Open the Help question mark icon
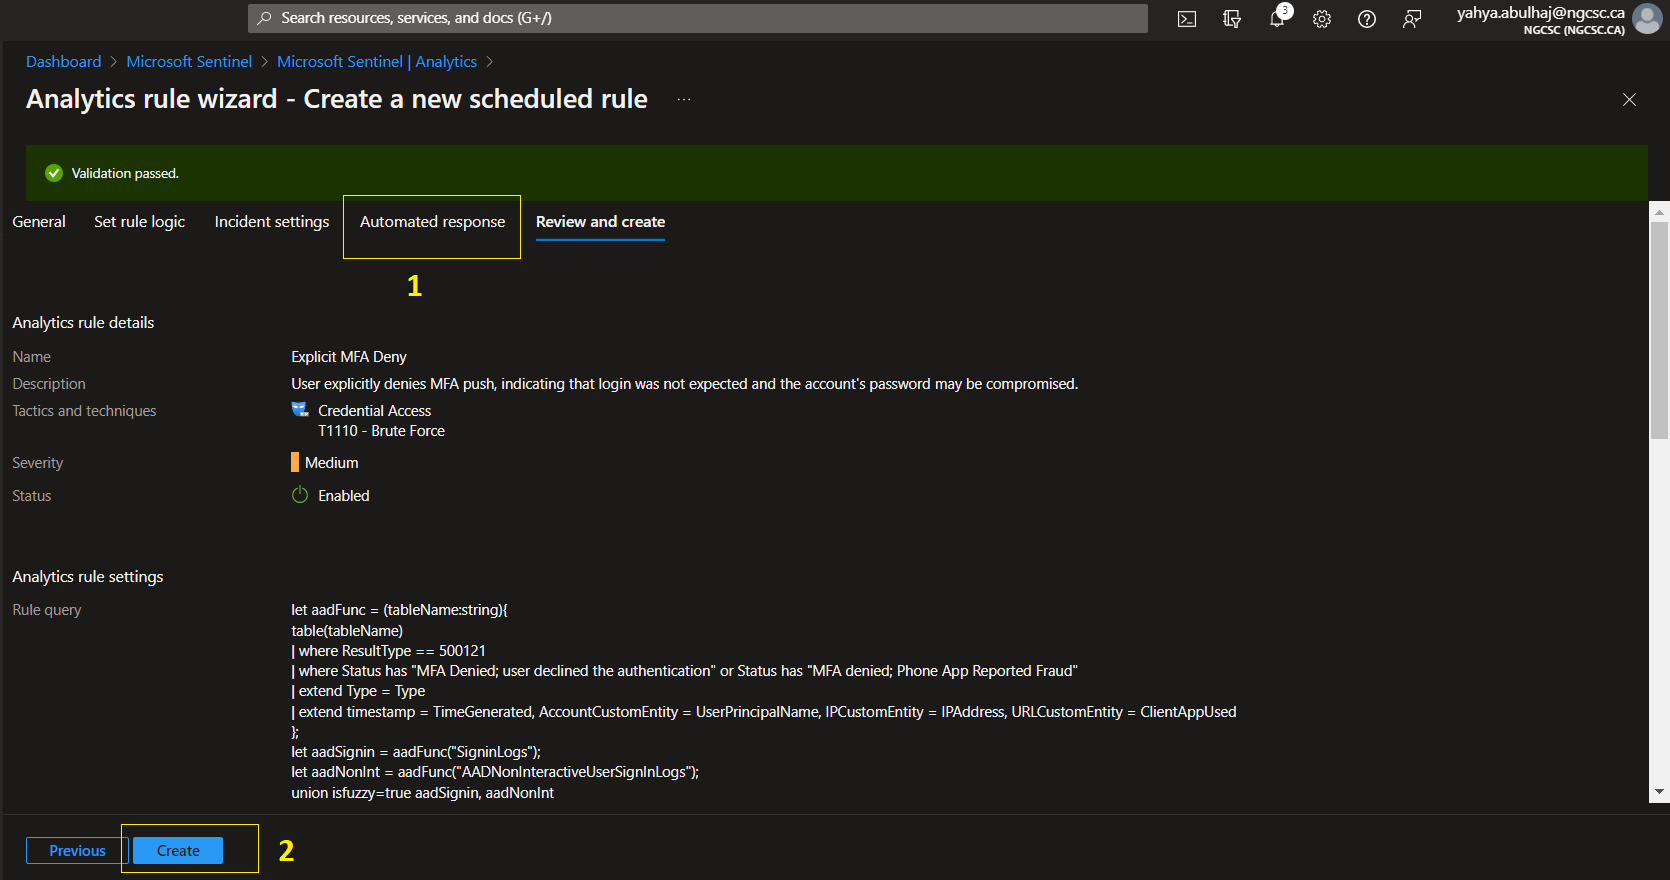This screenshot has height=880, width=1670. point(1367,19)
